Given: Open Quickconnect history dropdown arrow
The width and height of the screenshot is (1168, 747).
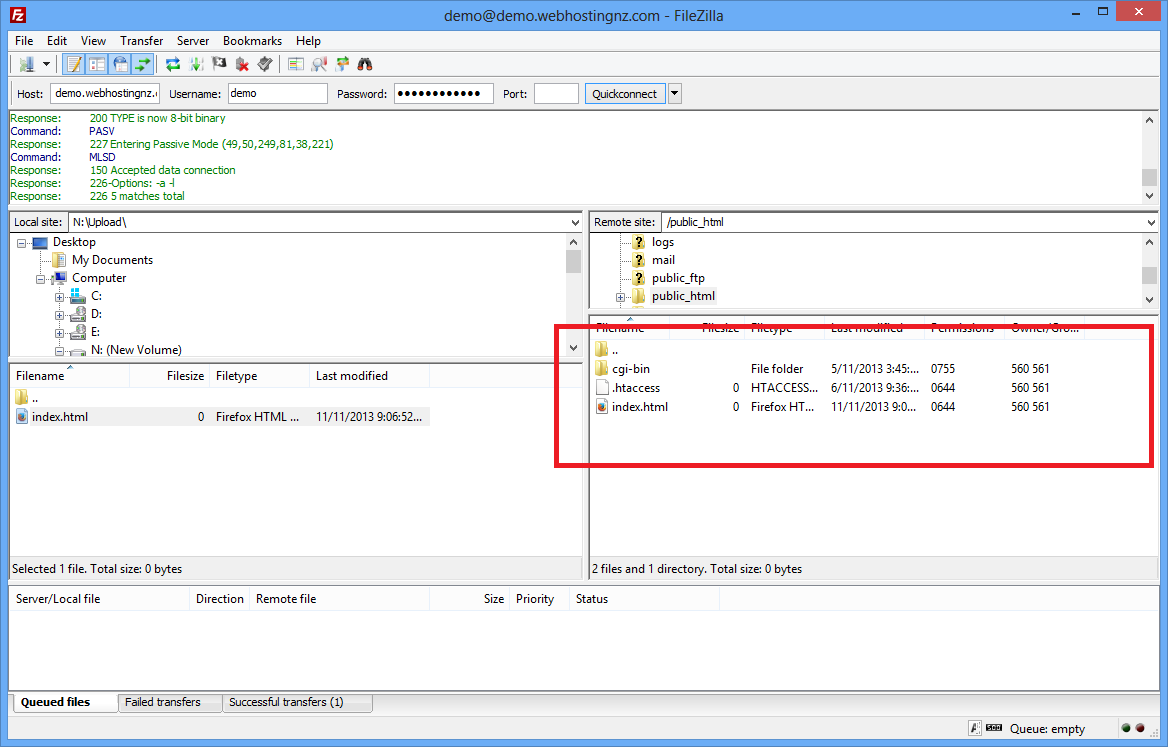Looking at the screenshot, I should tap(674, 94).
